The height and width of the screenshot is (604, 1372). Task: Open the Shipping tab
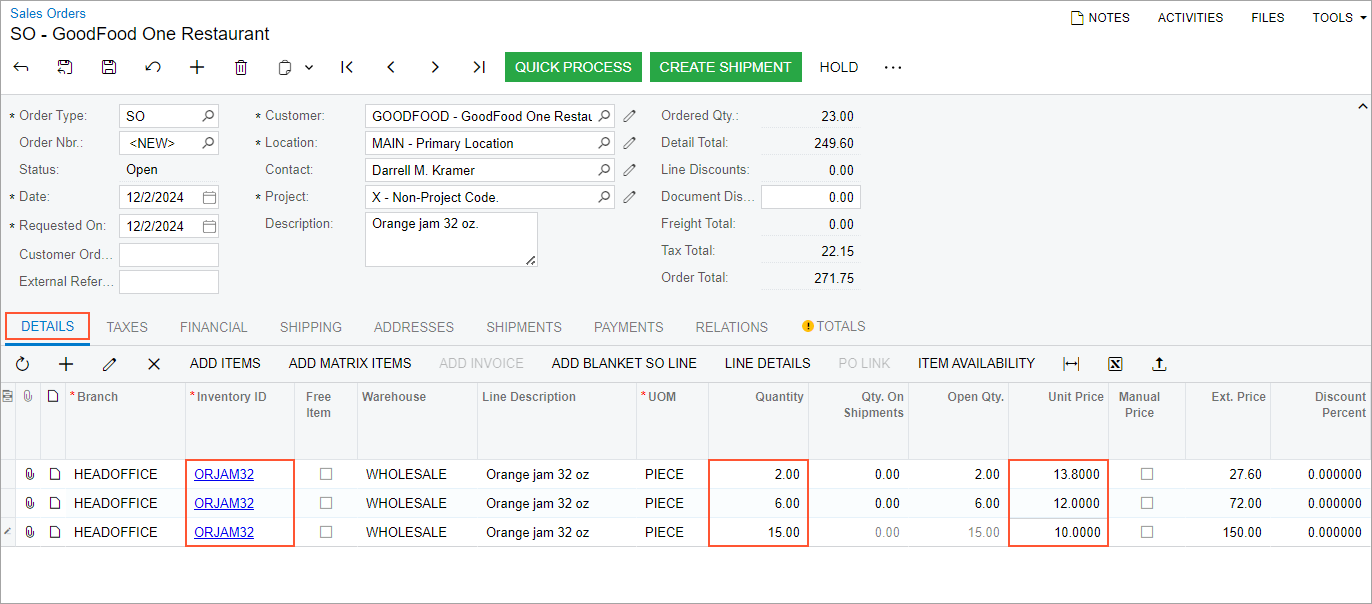coord(311,327)
